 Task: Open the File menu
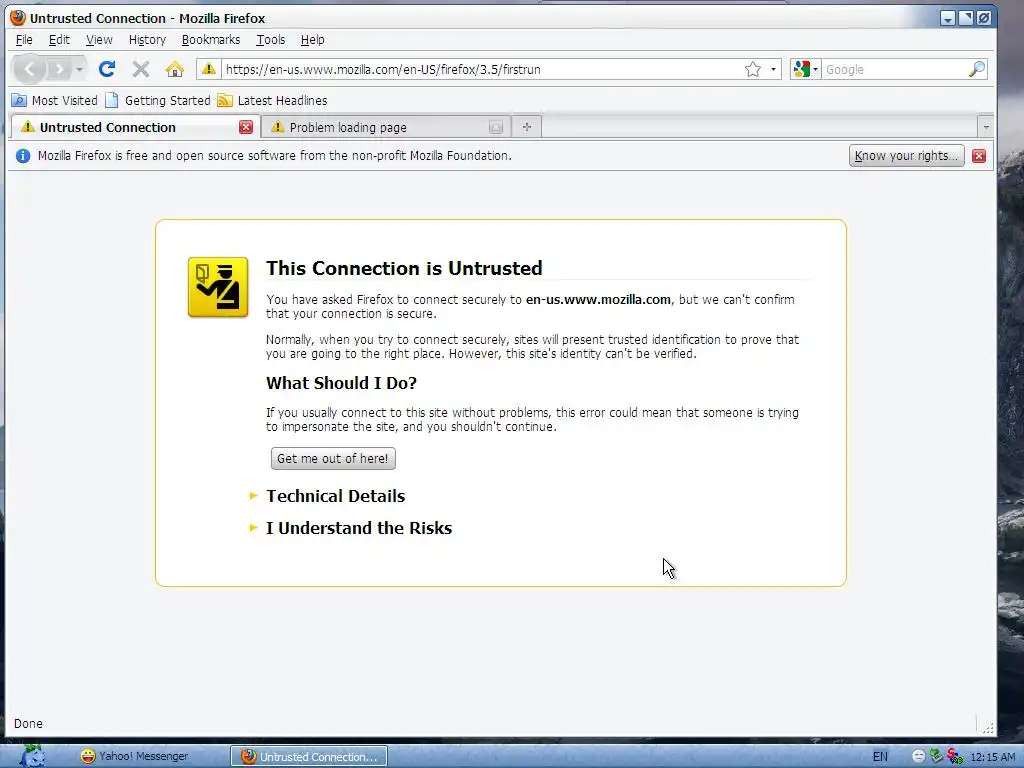pyautogui.click(x=24, y=40)
